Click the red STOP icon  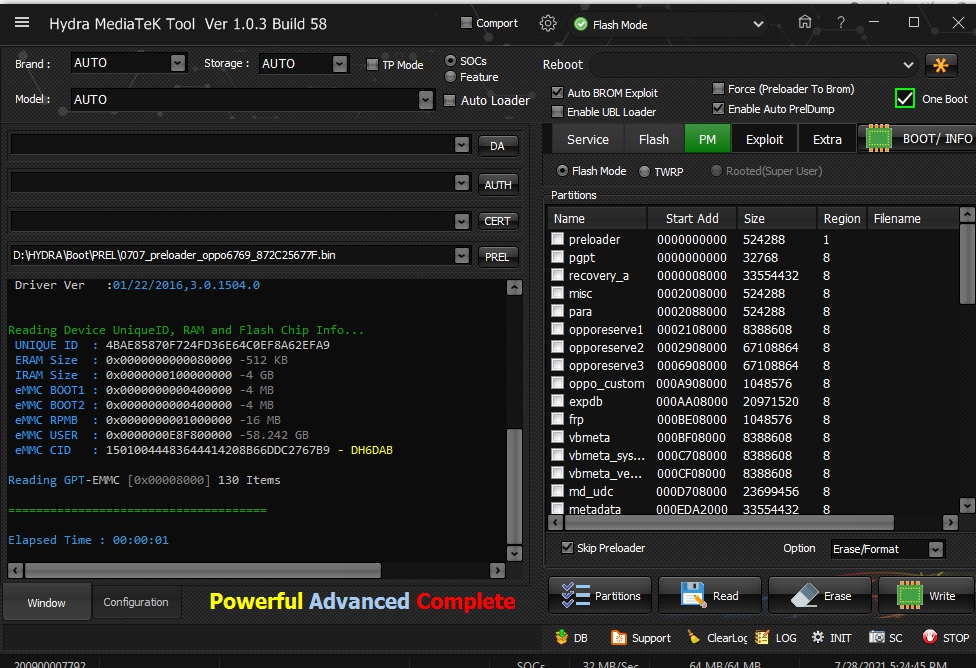pos(930,637)
